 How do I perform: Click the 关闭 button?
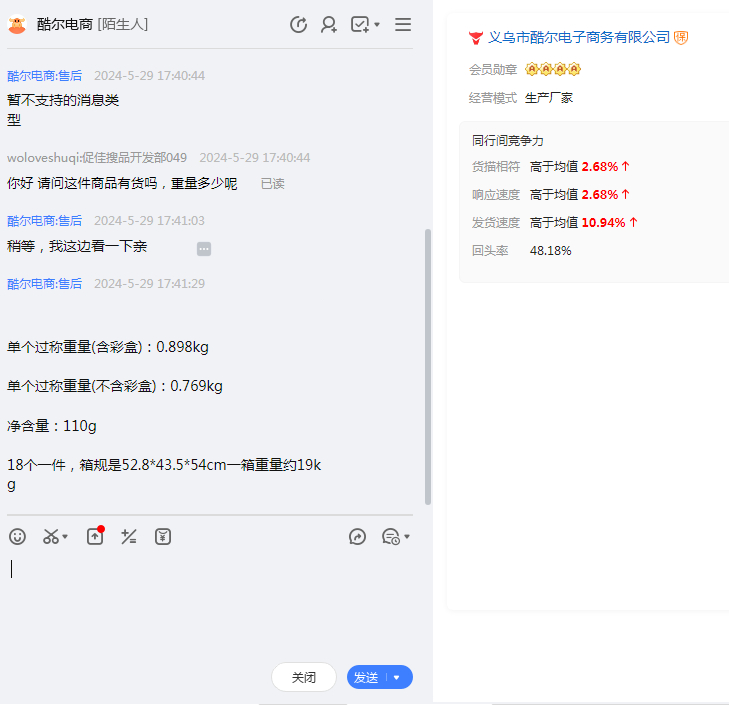(x=303, y=677)
